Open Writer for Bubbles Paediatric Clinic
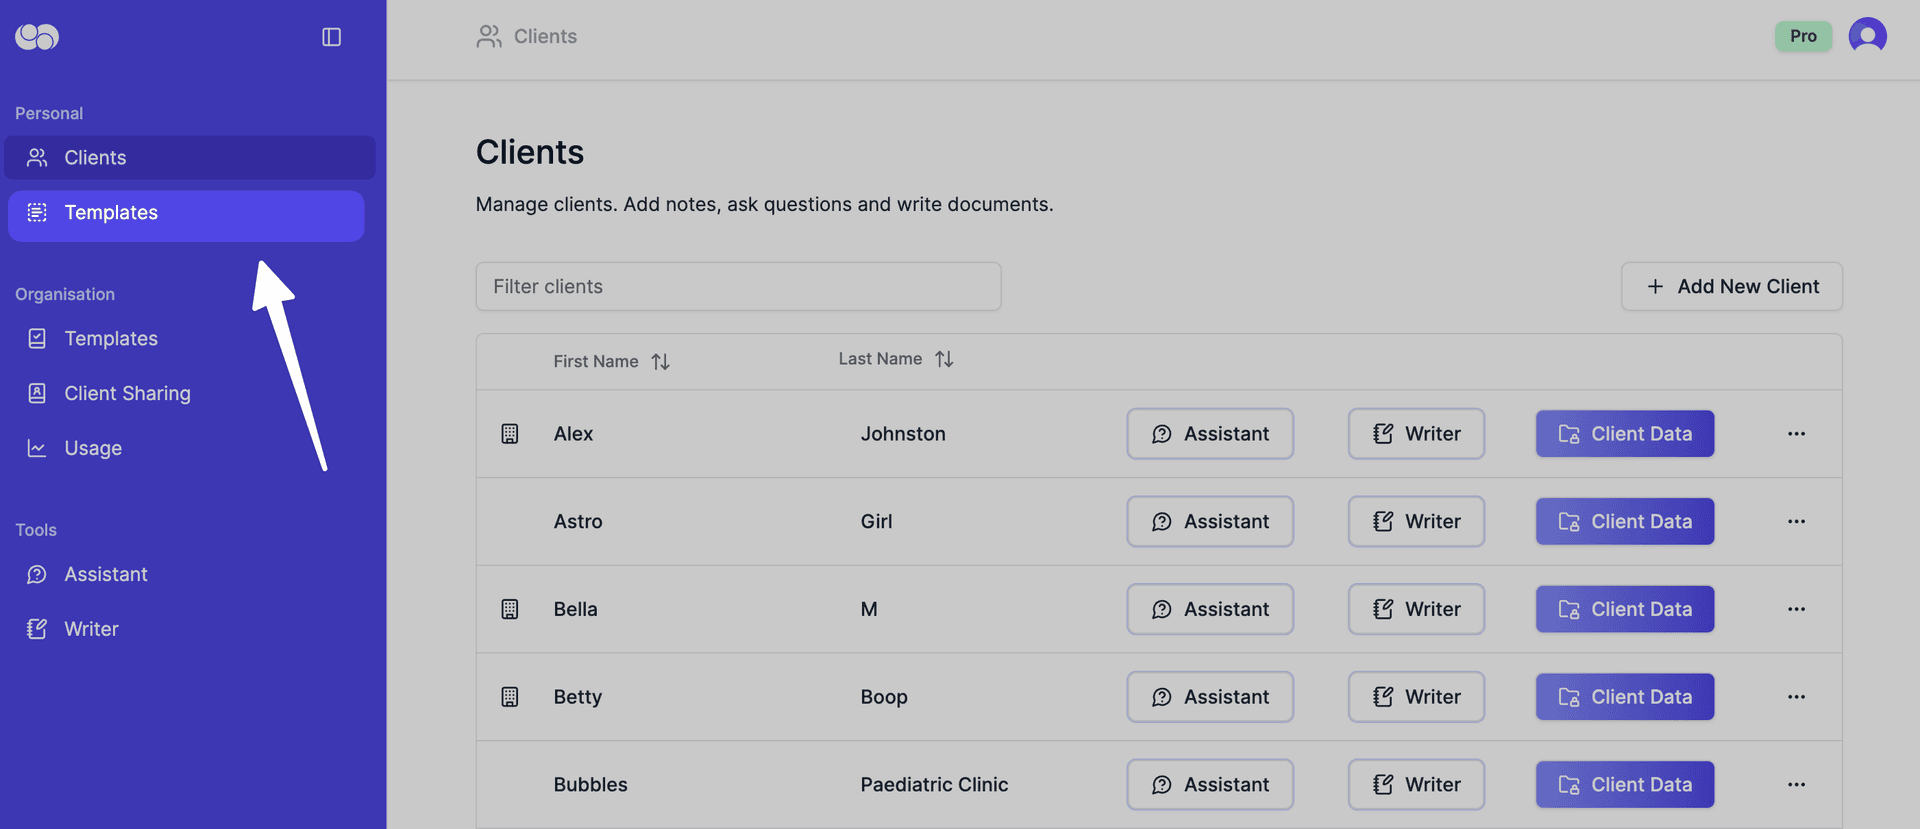This screenshot has height=829, width=1920. 1416,786
